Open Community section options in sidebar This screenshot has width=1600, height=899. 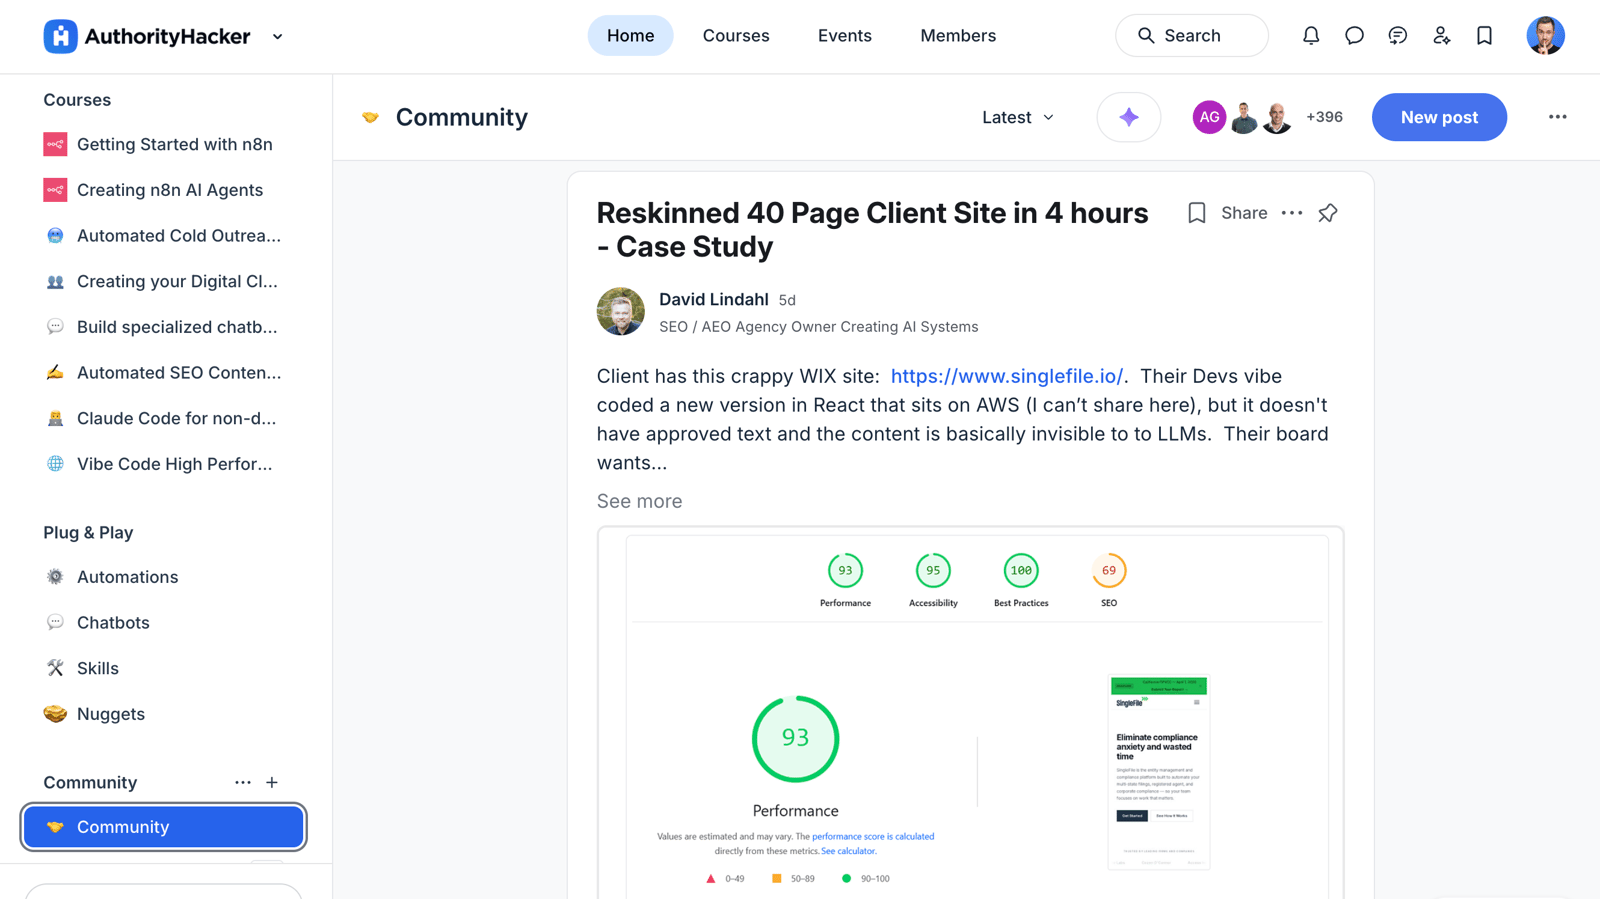[243, 783]
